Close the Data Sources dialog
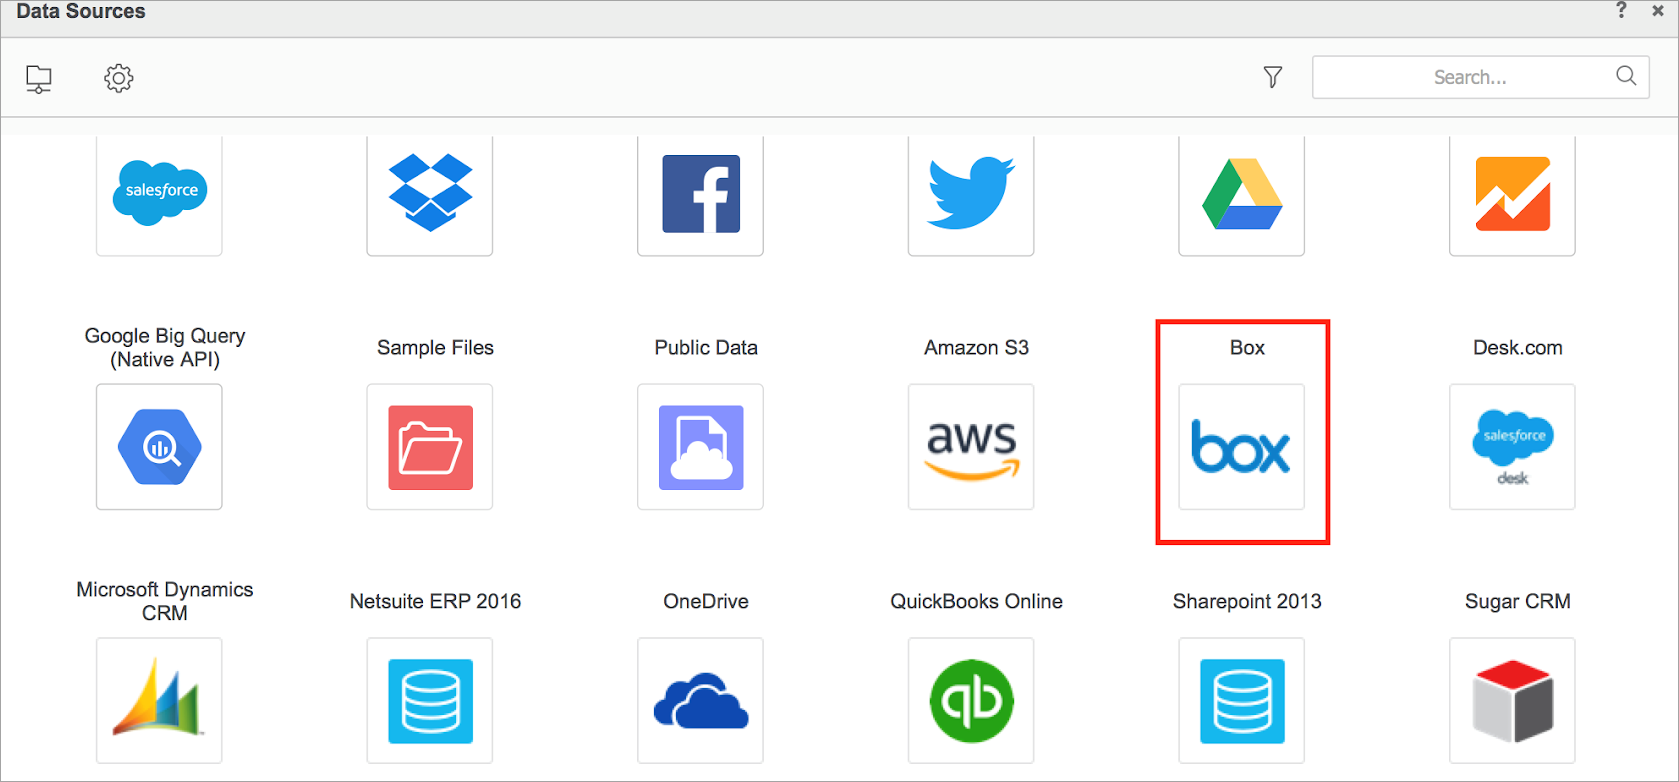Image resolution: width=1679 pixels, height=782 pixels. point(1657,11)
